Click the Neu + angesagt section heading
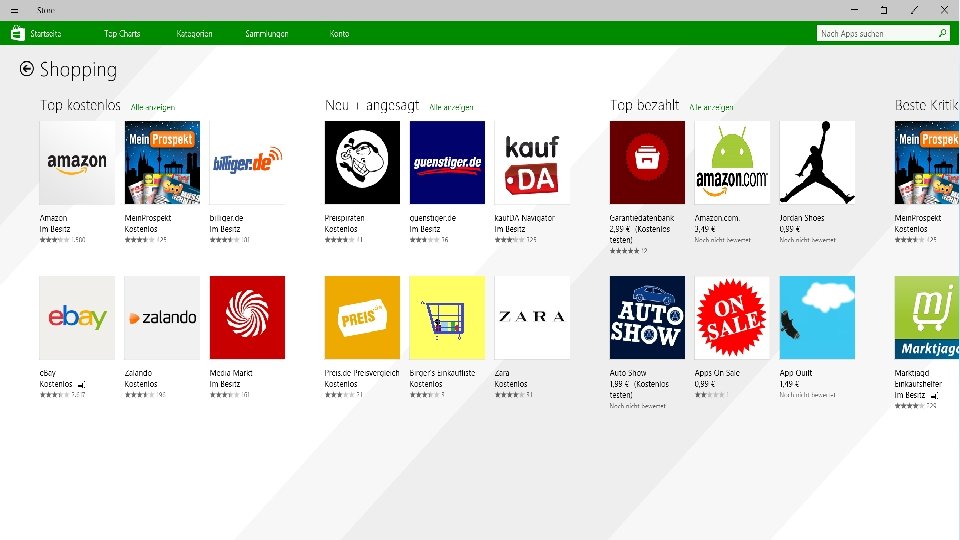This screenshot has height=540, width=960. (x=372, y=105)
